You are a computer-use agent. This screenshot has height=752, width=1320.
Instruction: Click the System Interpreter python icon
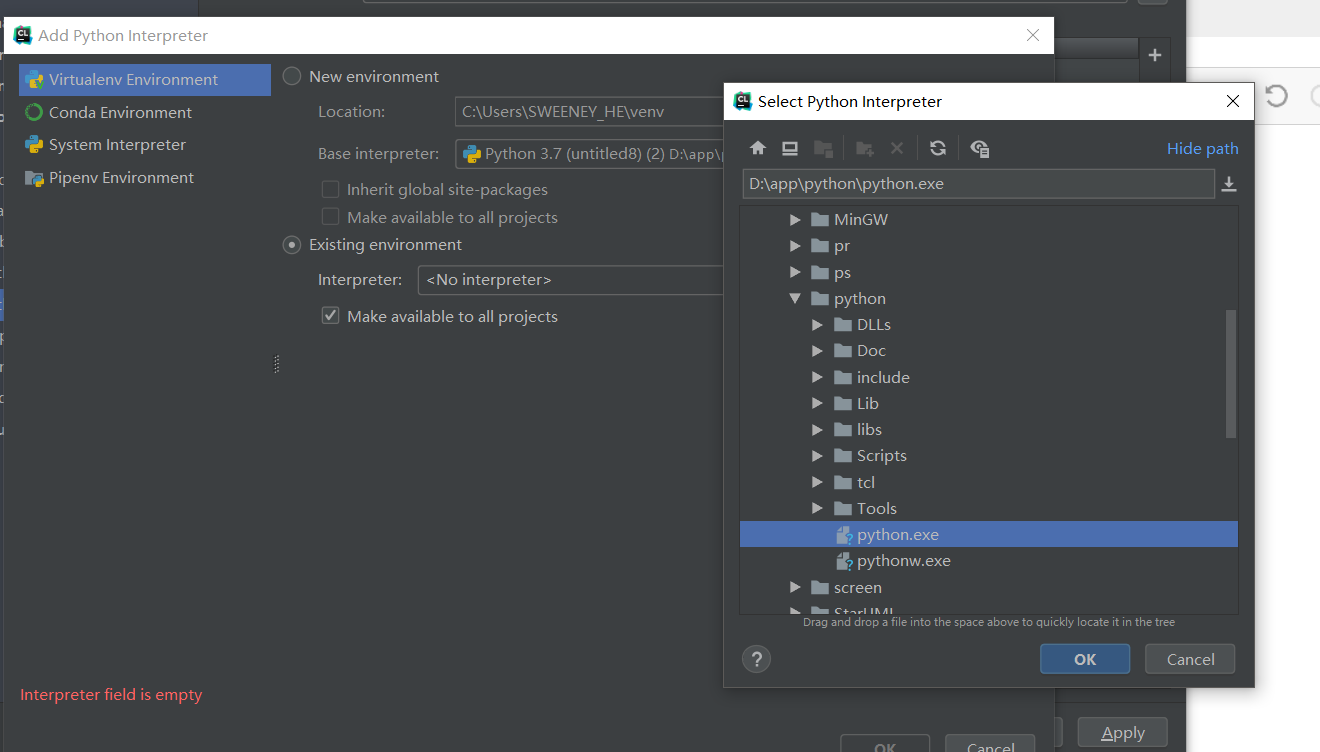coord(34,145)
